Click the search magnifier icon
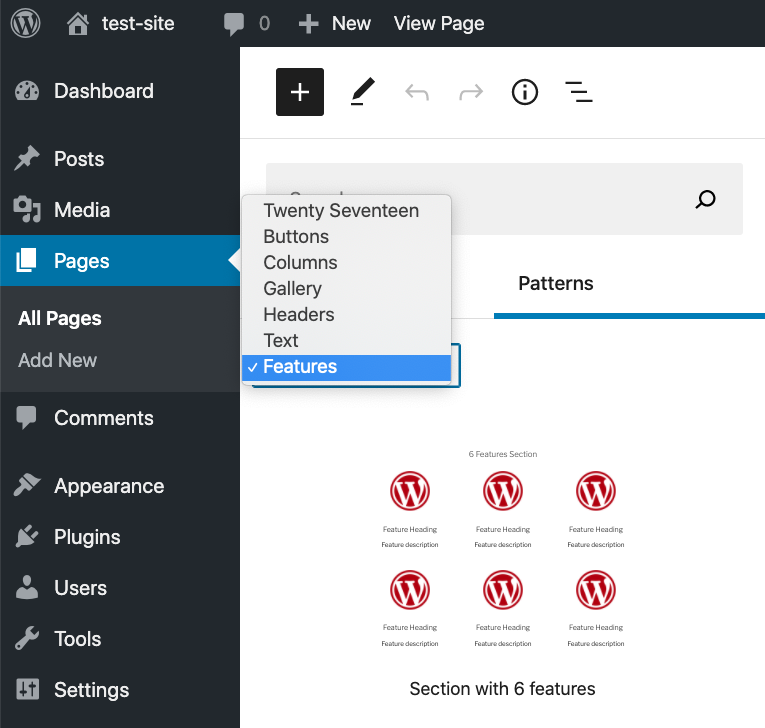Viewport: 765px width, 728px height. click(x=706, y=199)
